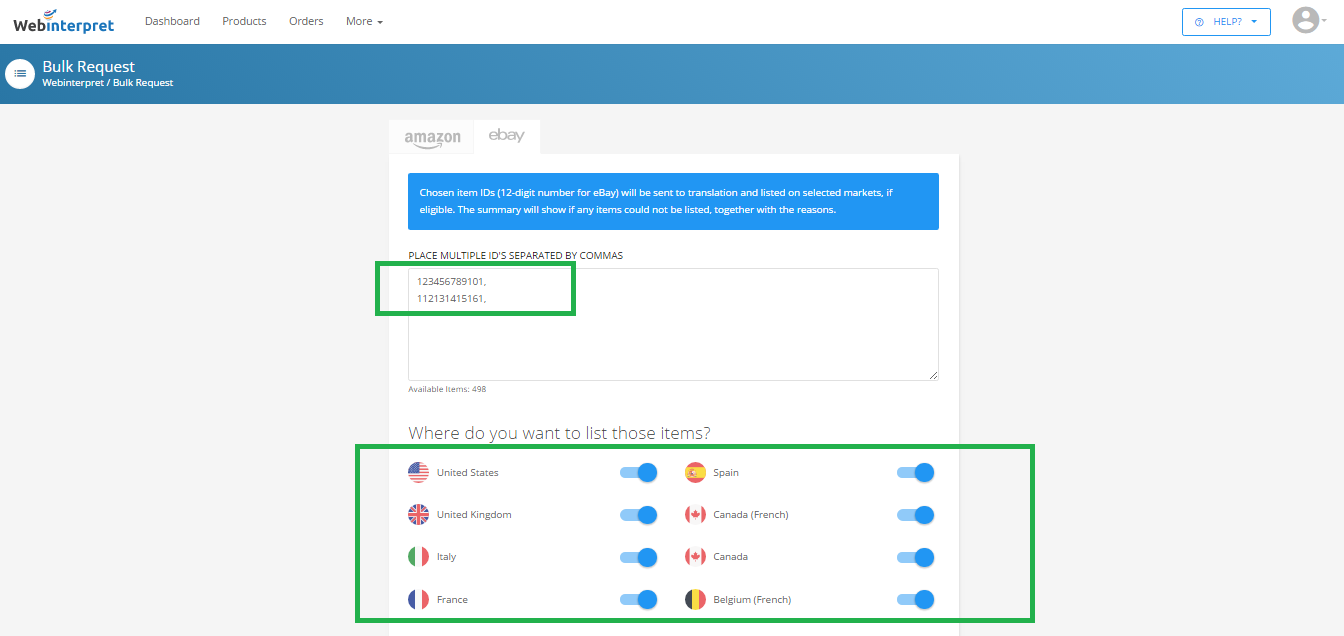
Task: Expand the account menu arrow next to avatar
Action: [1329, 22]
